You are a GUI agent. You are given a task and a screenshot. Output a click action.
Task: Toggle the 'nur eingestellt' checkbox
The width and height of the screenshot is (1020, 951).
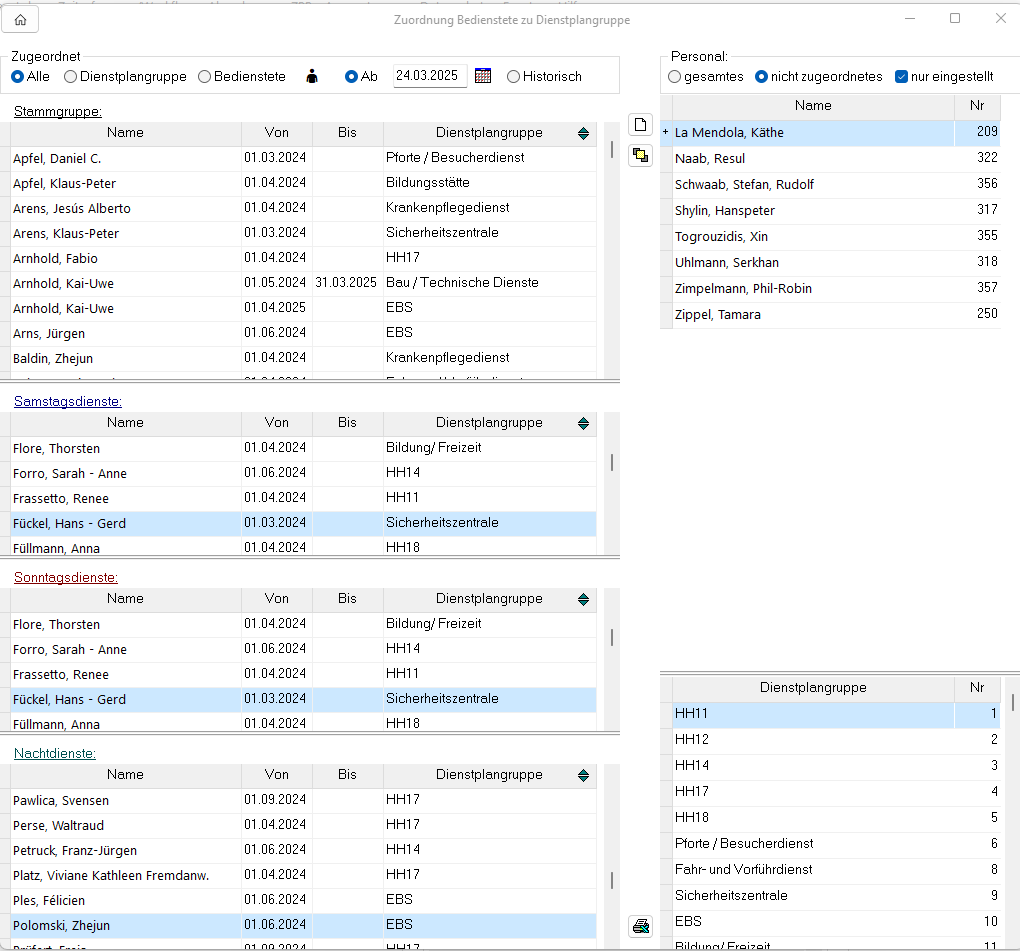[901, 76]
